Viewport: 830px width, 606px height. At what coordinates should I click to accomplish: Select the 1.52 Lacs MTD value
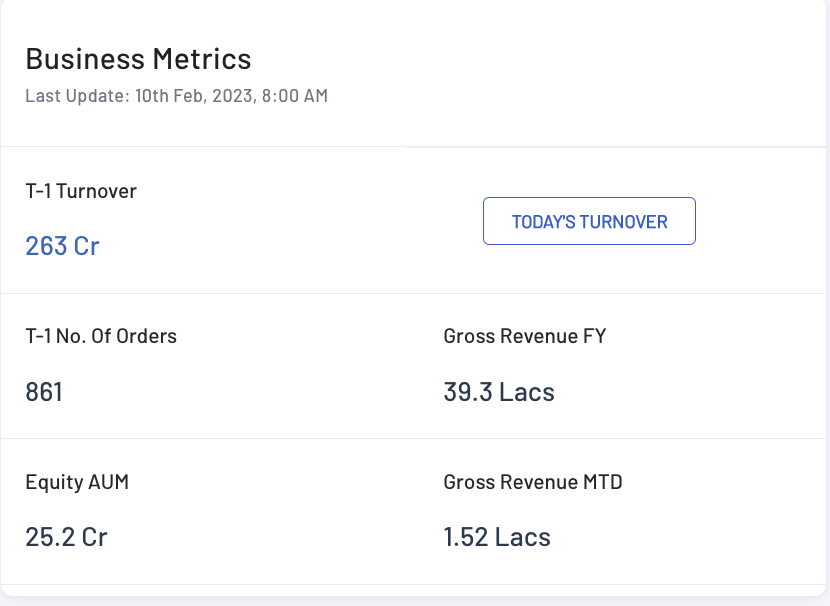coord(497,537)
